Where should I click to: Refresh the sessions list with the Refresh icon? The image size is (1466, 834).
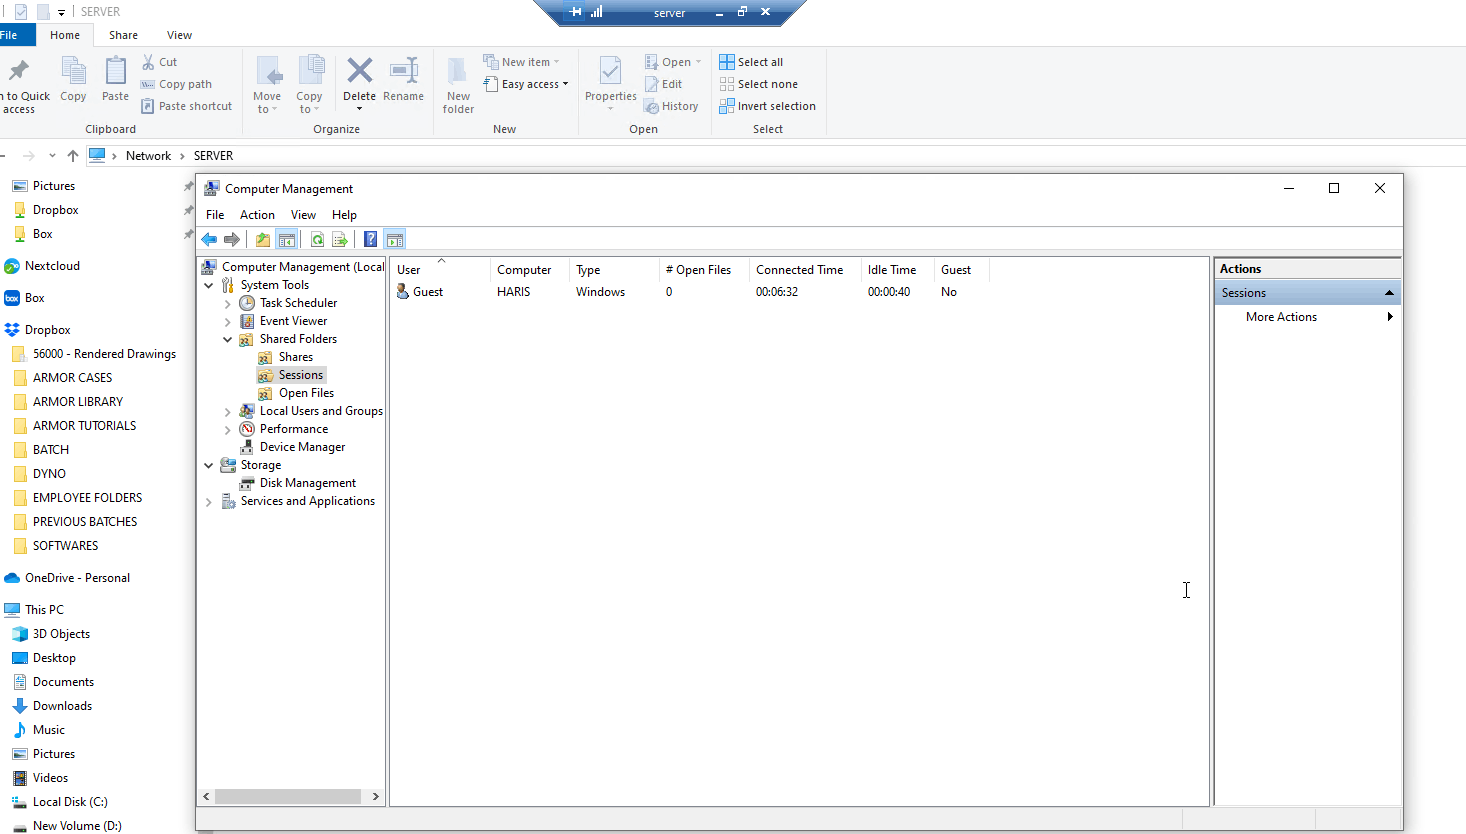coord(317,239)
